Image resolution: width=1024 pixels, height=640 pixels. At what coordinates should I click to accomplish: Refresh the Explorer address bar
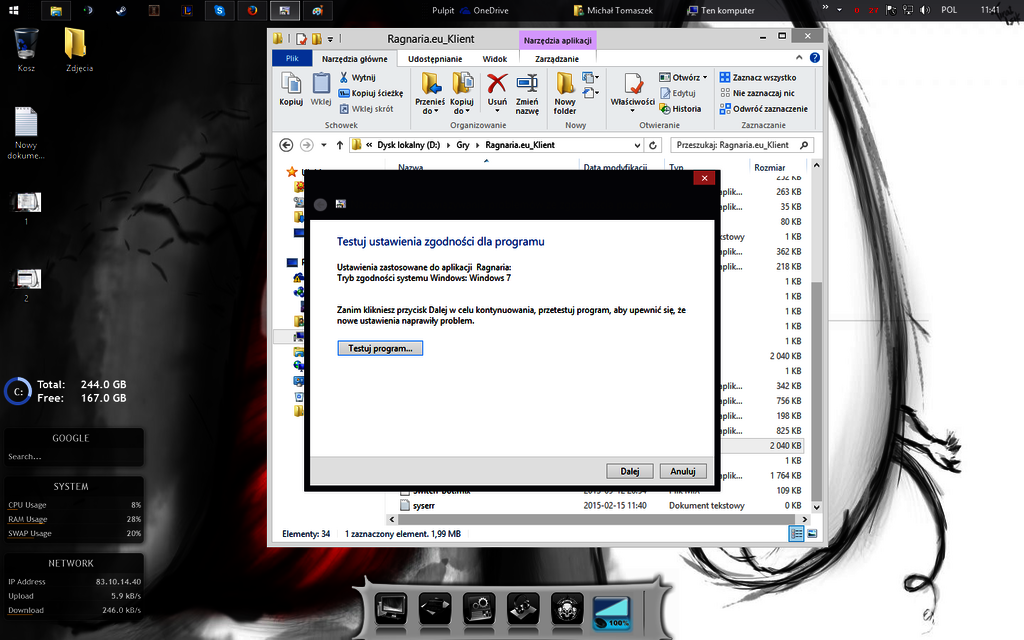652,145
